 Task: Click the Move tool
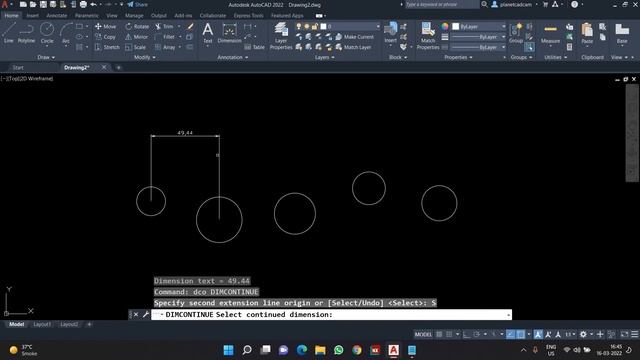106,27
